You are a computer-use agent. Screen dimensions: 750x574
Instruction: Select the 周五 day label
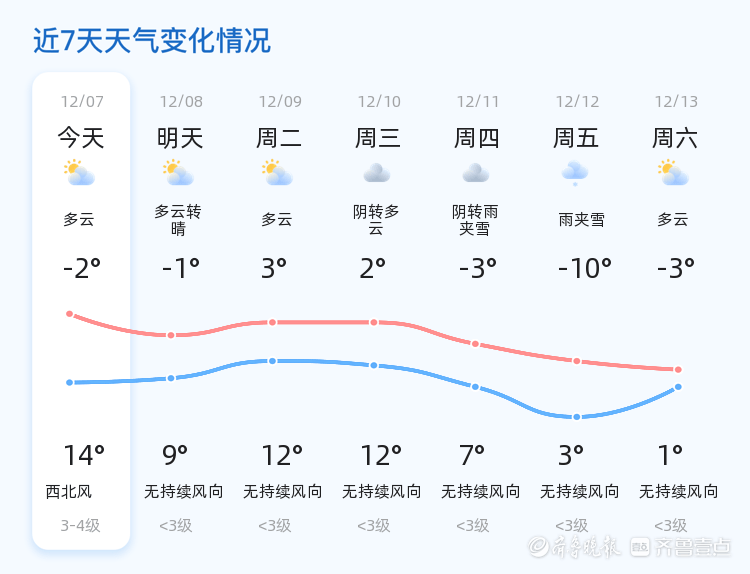click(x=576, y=138)
